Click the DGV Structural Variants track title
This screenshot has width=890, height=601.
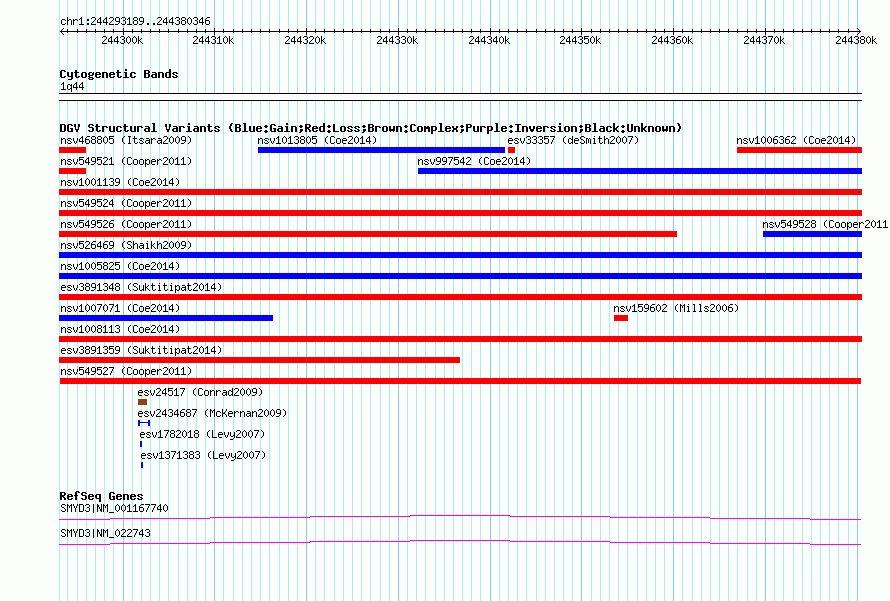pyautogui.click(x=371, y=128)
